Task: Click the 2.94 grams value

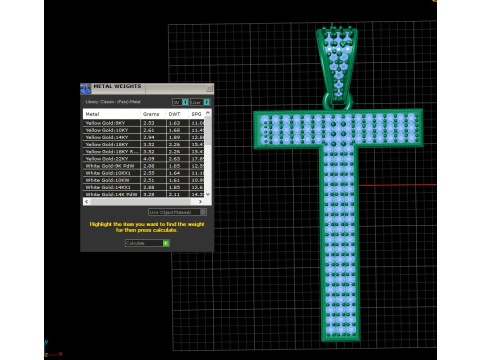Action: point(148,137)
